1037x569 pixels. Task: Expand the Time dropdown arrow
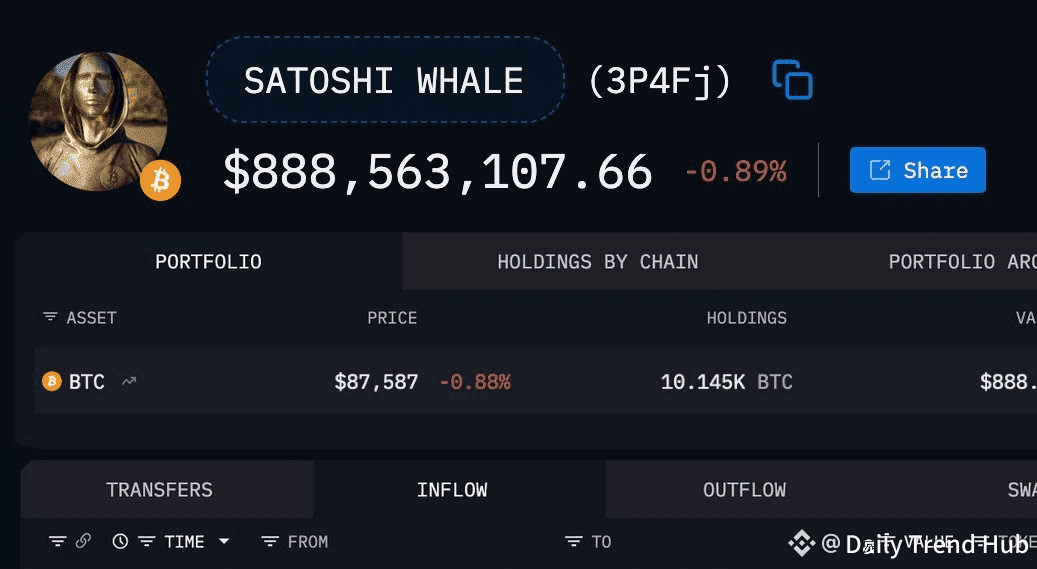tap(224, 541)
